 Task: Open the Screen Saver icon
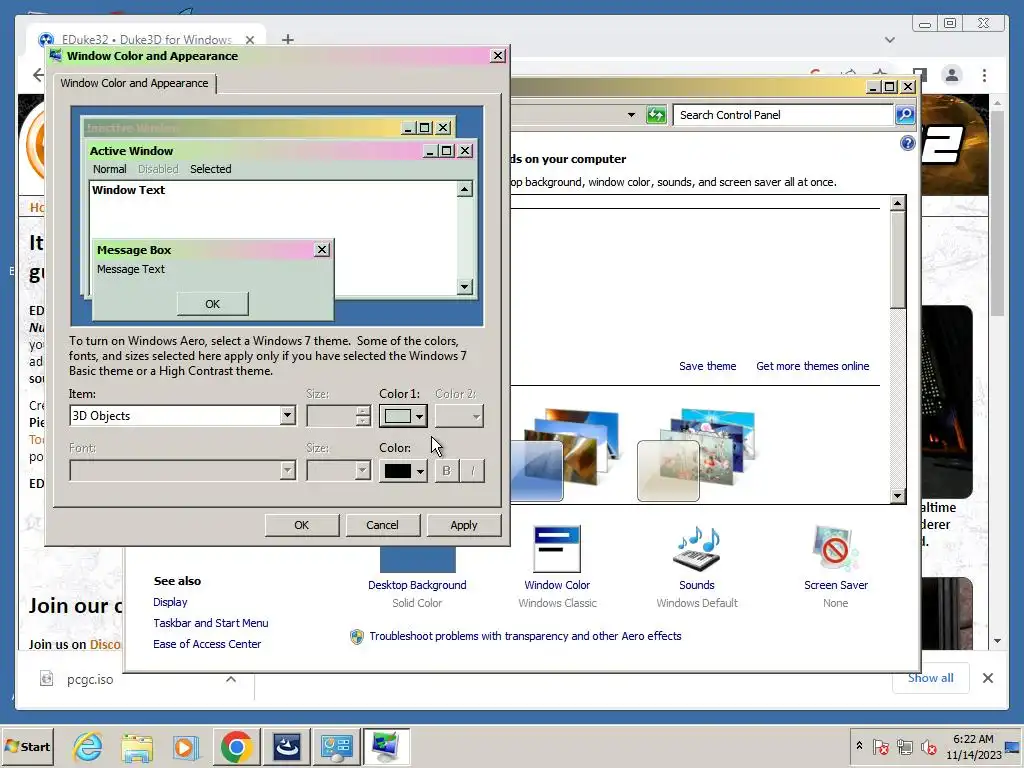(x=835, y=549)
